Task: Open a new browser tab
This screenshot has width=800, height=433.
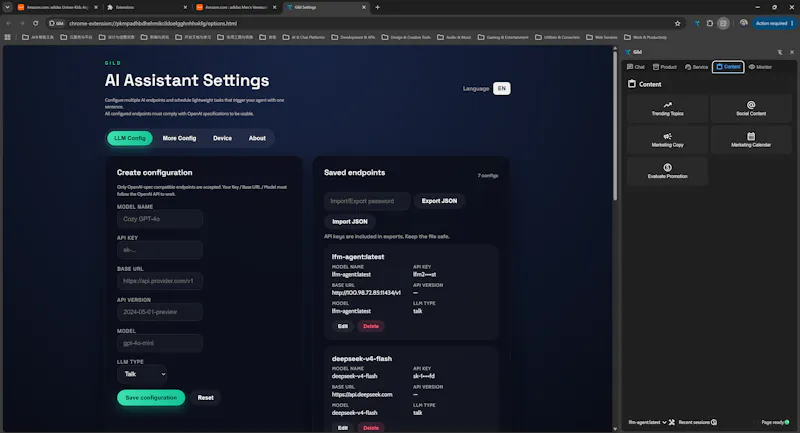Action: coord(378,7)
